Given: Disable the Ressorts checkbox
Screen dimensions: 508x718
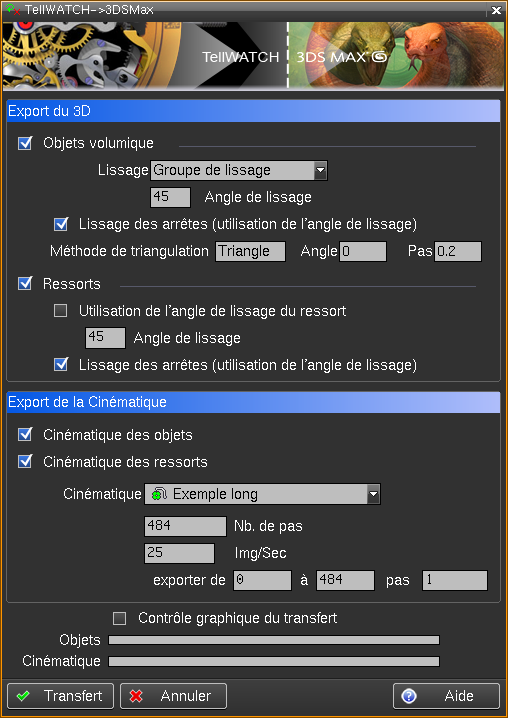Looking at the screenshot, I should tap(25, 284).
